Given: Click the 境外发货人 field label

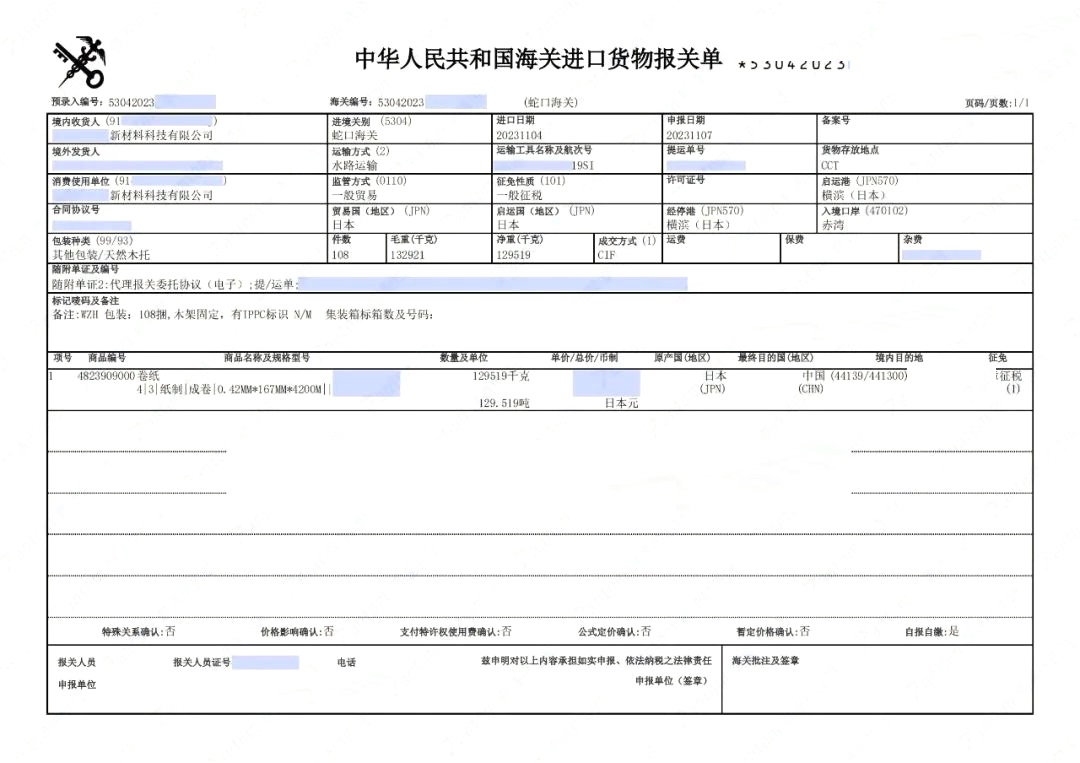Looking at the screenshot, I should click(76, 151).
